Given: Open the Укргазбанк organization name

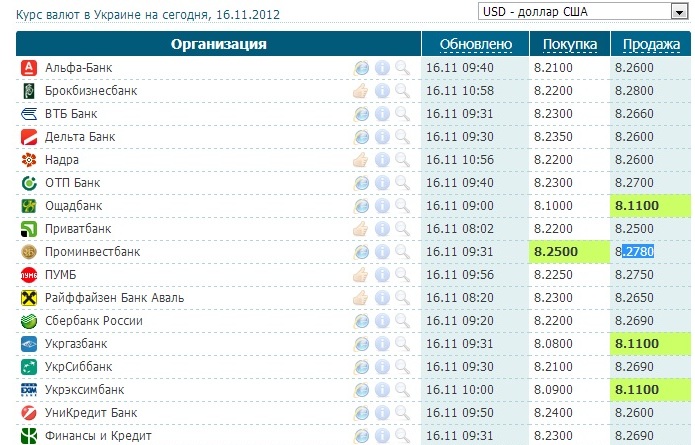Looking at the screenshot, I should coord(76,344).
